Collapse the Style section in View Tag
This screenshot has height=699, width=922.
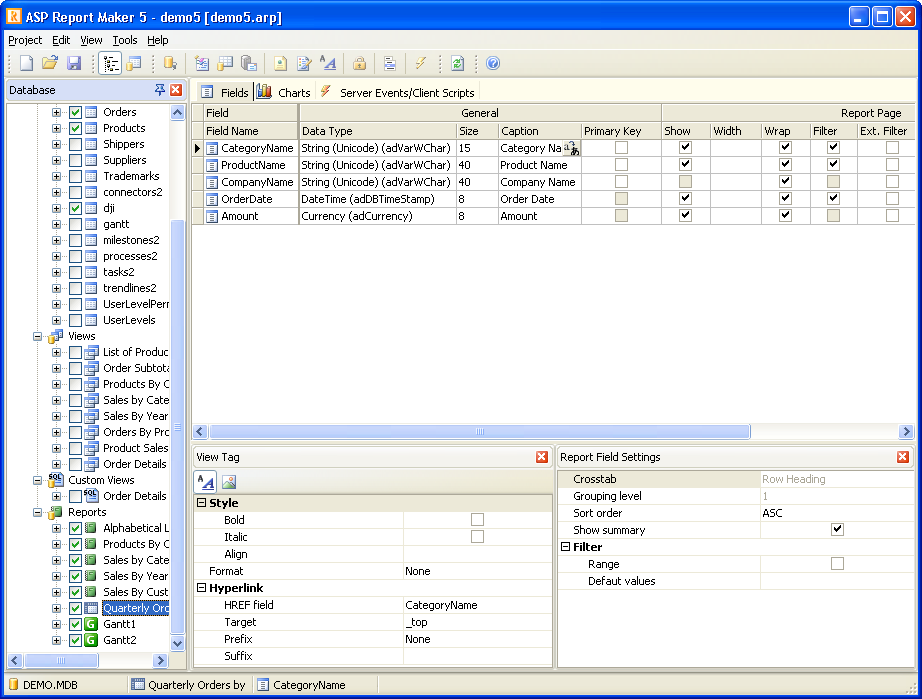point(202,503)
